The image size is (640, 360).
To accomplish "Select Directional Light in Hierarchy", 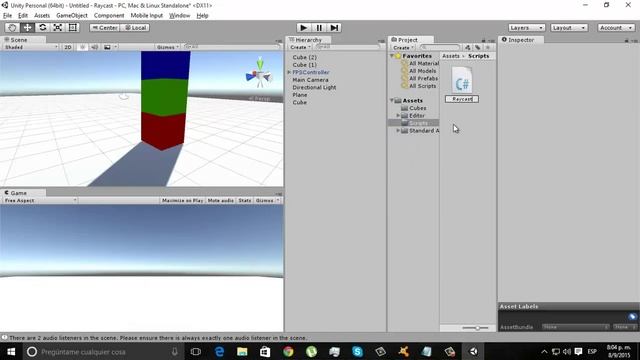I will click(314, 87).
